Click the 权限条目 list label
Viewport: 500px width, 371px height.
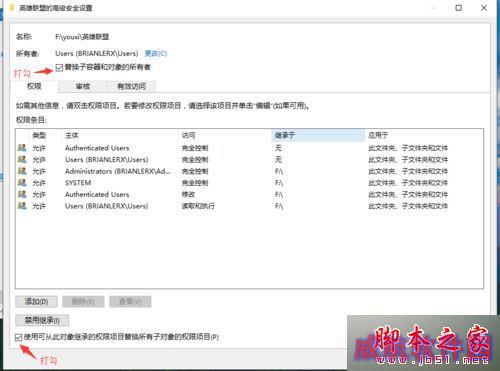(x=31, y=120)
